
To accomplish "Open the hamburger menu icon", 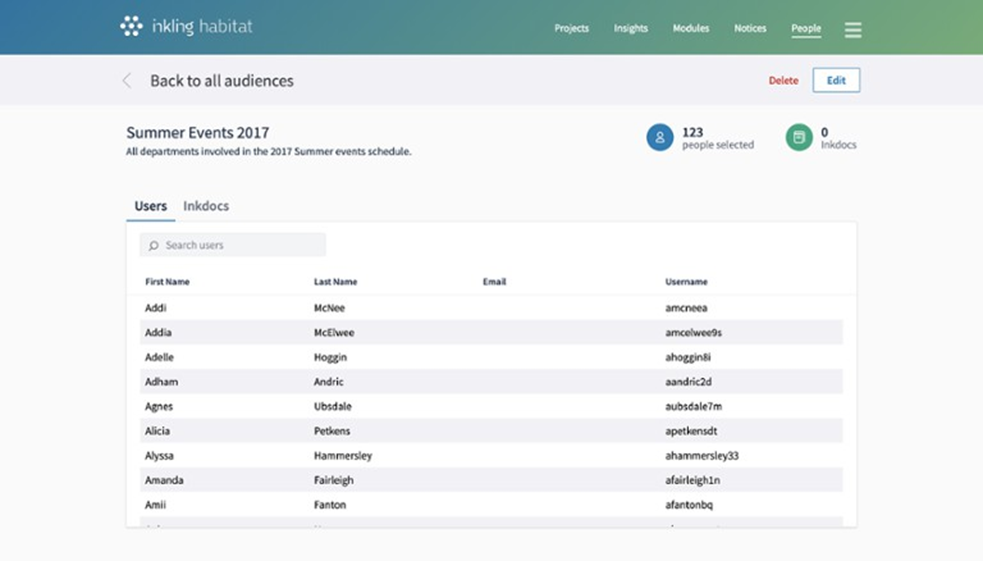I will (852, 30).
